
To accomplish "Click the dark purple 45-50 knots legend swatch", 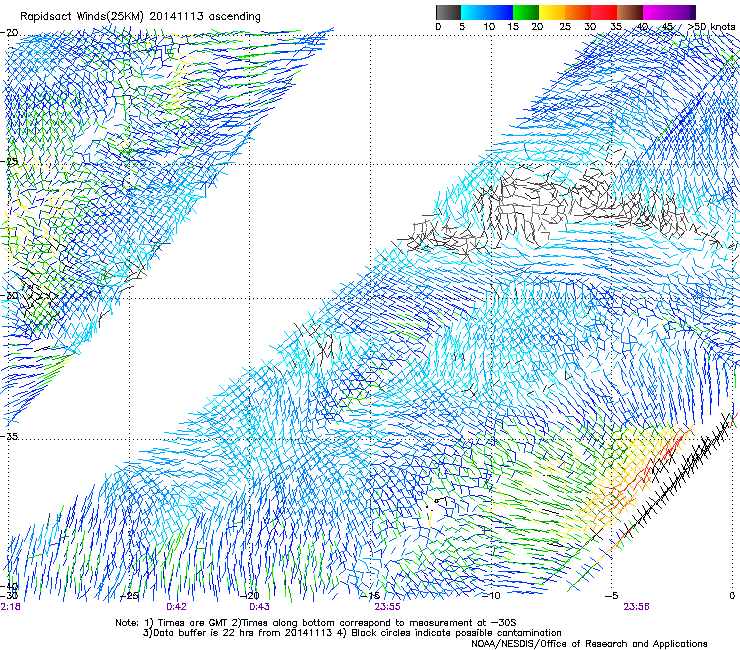I will [x=682, y=12].
